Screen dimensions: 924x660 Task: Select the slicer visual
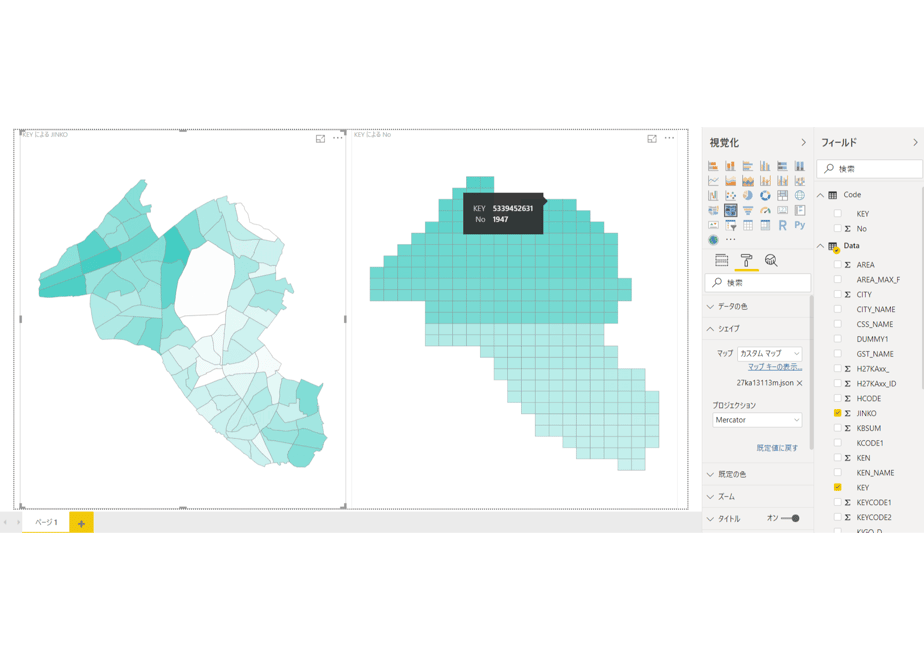730,225
